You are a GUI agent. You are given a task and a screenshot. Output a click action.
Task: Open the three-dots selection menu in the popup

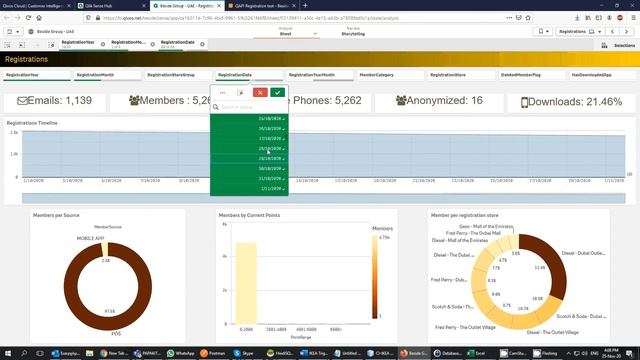(222, 93)
